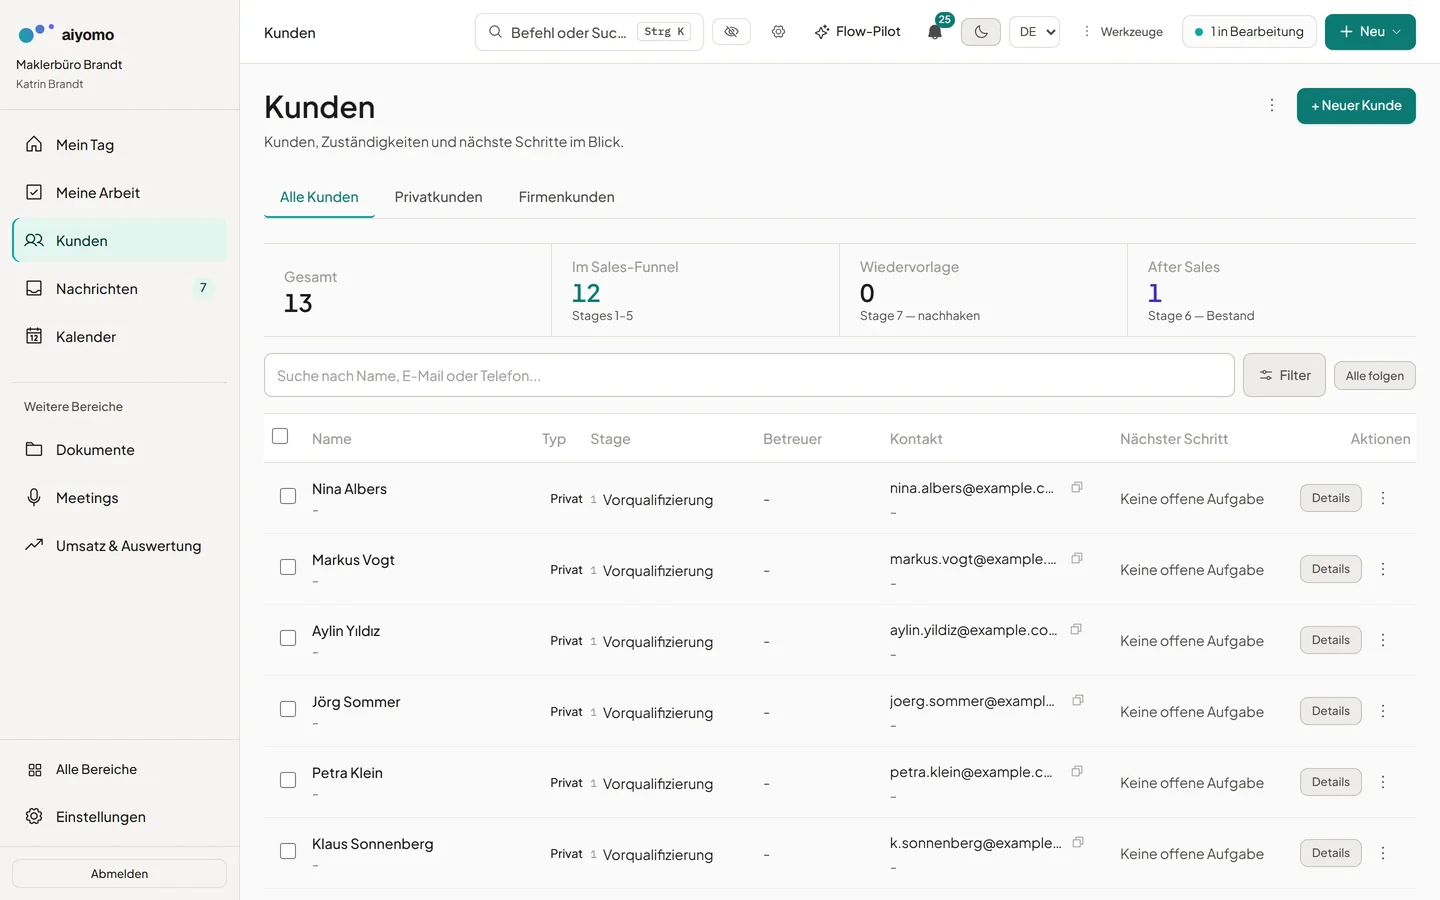Switch to Alle Kunden tab
The height and width of the screenshot is (900, 1440).
point(319,197)
